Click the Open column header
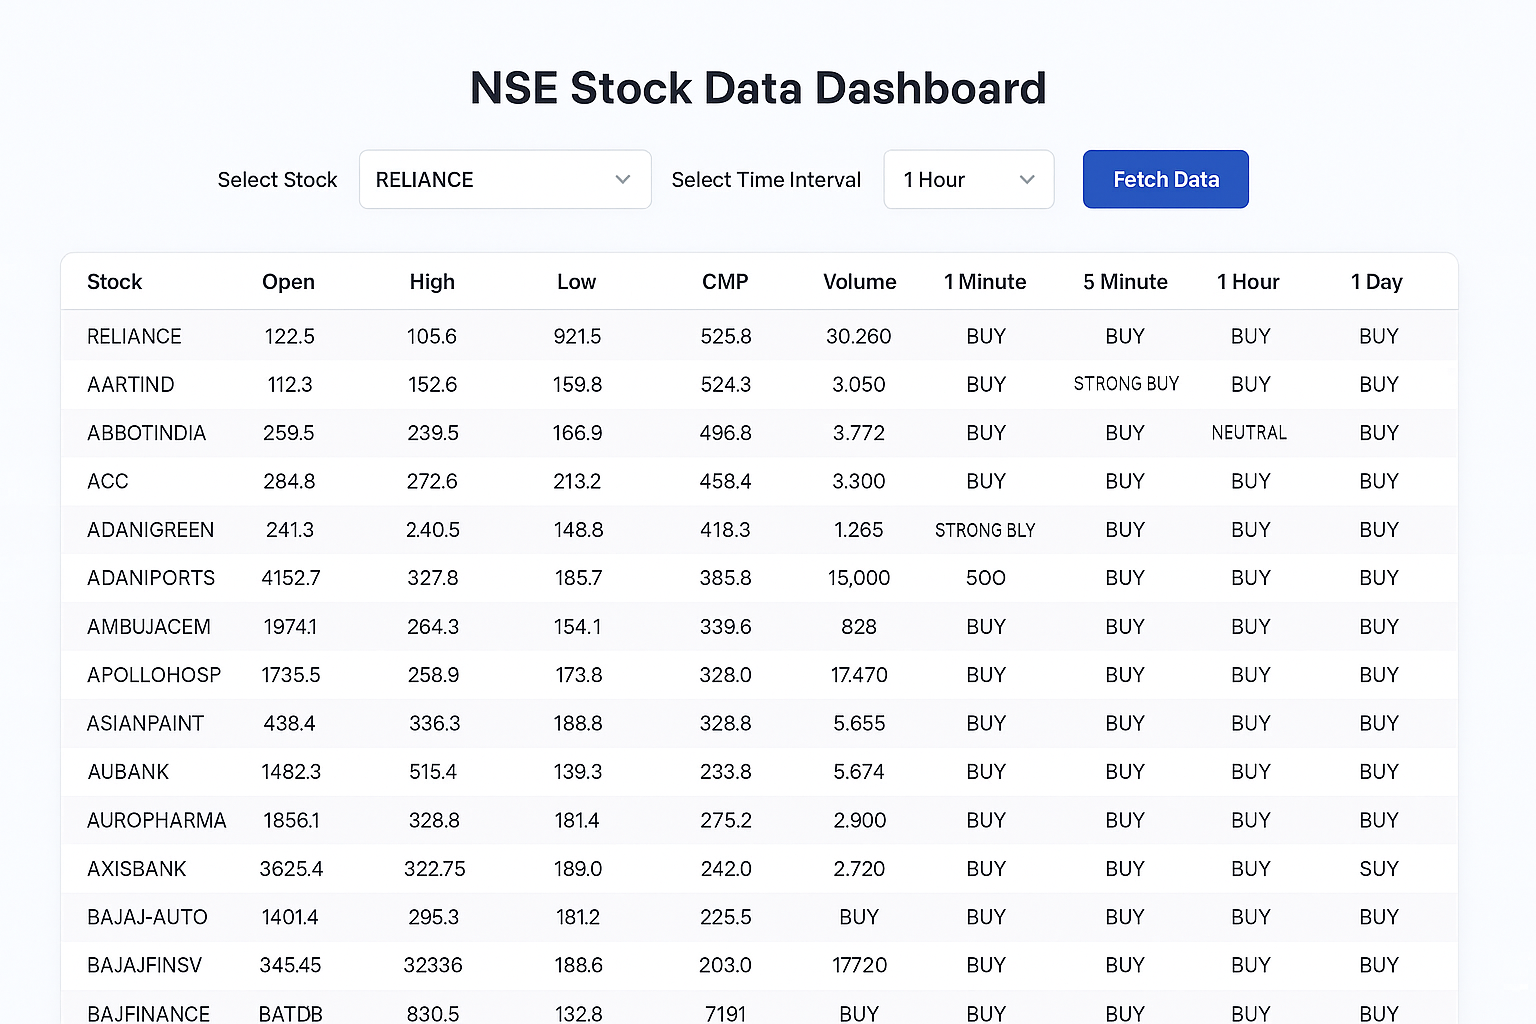The height and width of the screenshot is (1024, 1536). 288,282
